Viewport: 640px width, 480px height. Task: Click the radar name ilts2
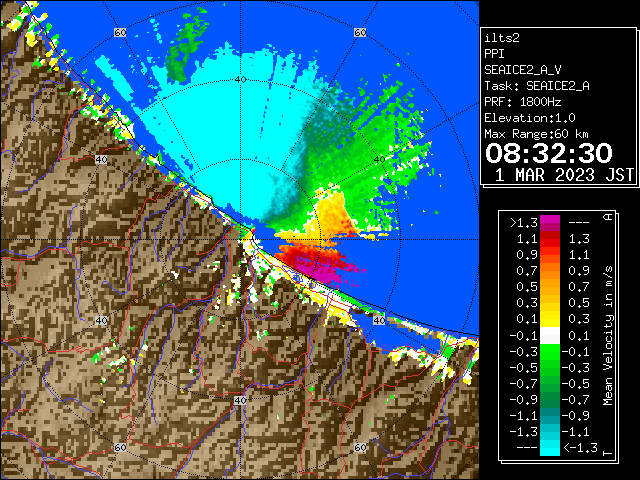502,38
